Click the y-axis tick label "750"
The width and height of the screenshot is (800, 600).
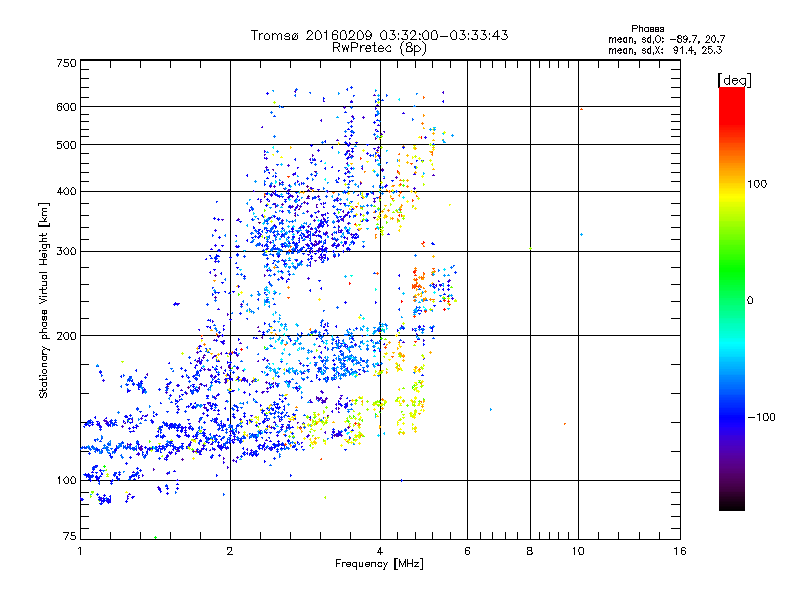pos(66,63)
